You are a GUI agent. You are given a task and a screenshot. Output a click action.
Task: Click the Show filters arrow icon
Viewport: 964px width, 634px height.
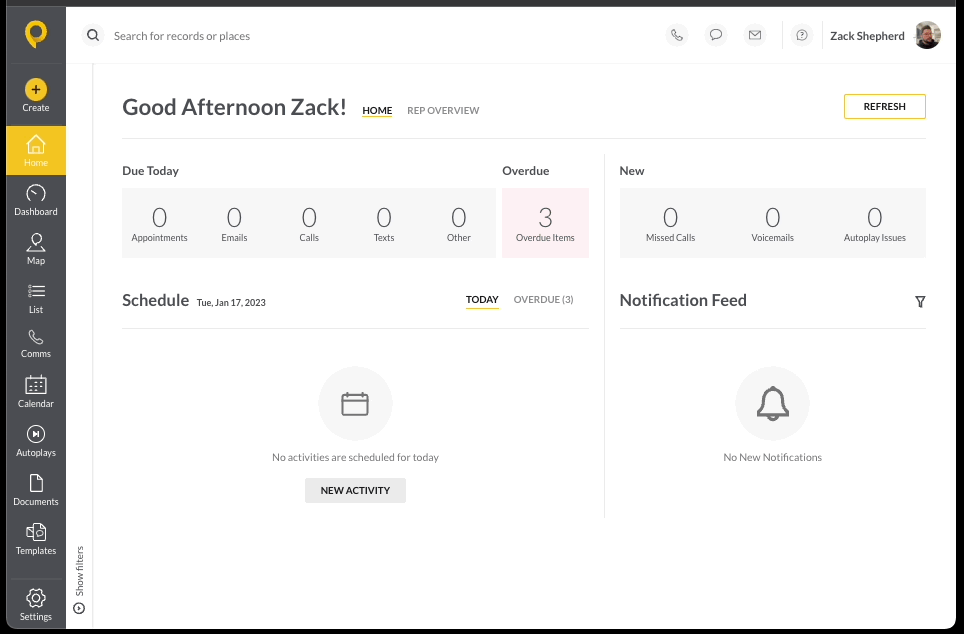[79, 608]
